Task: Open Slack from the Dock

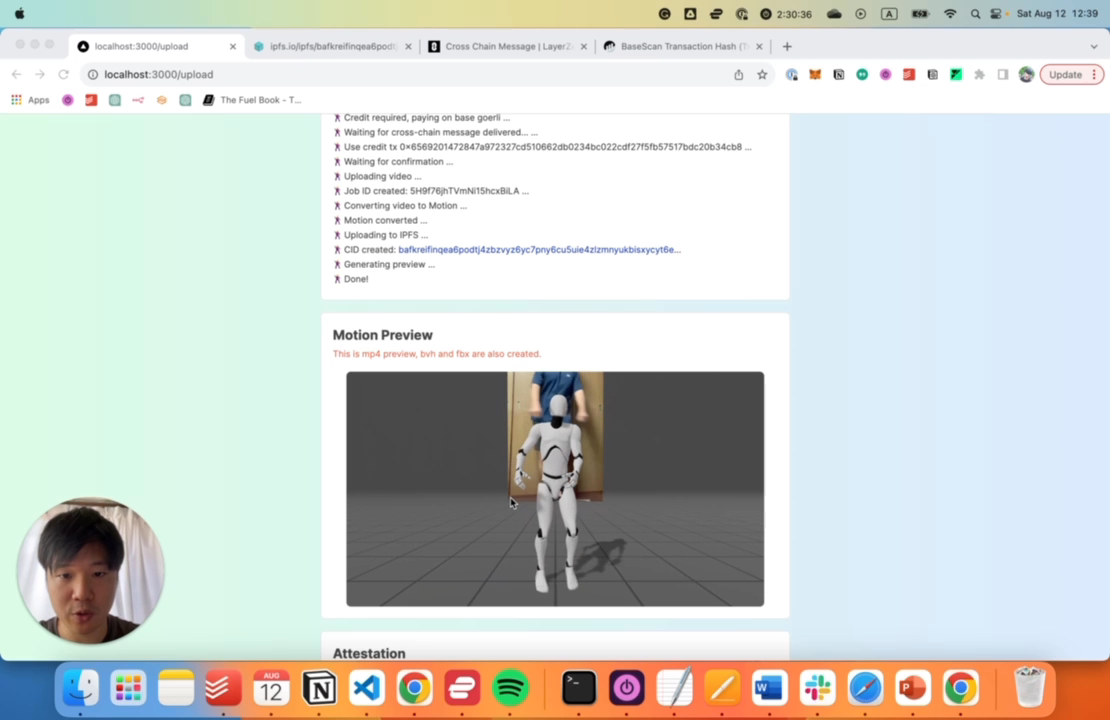Action: click(817, 687)
